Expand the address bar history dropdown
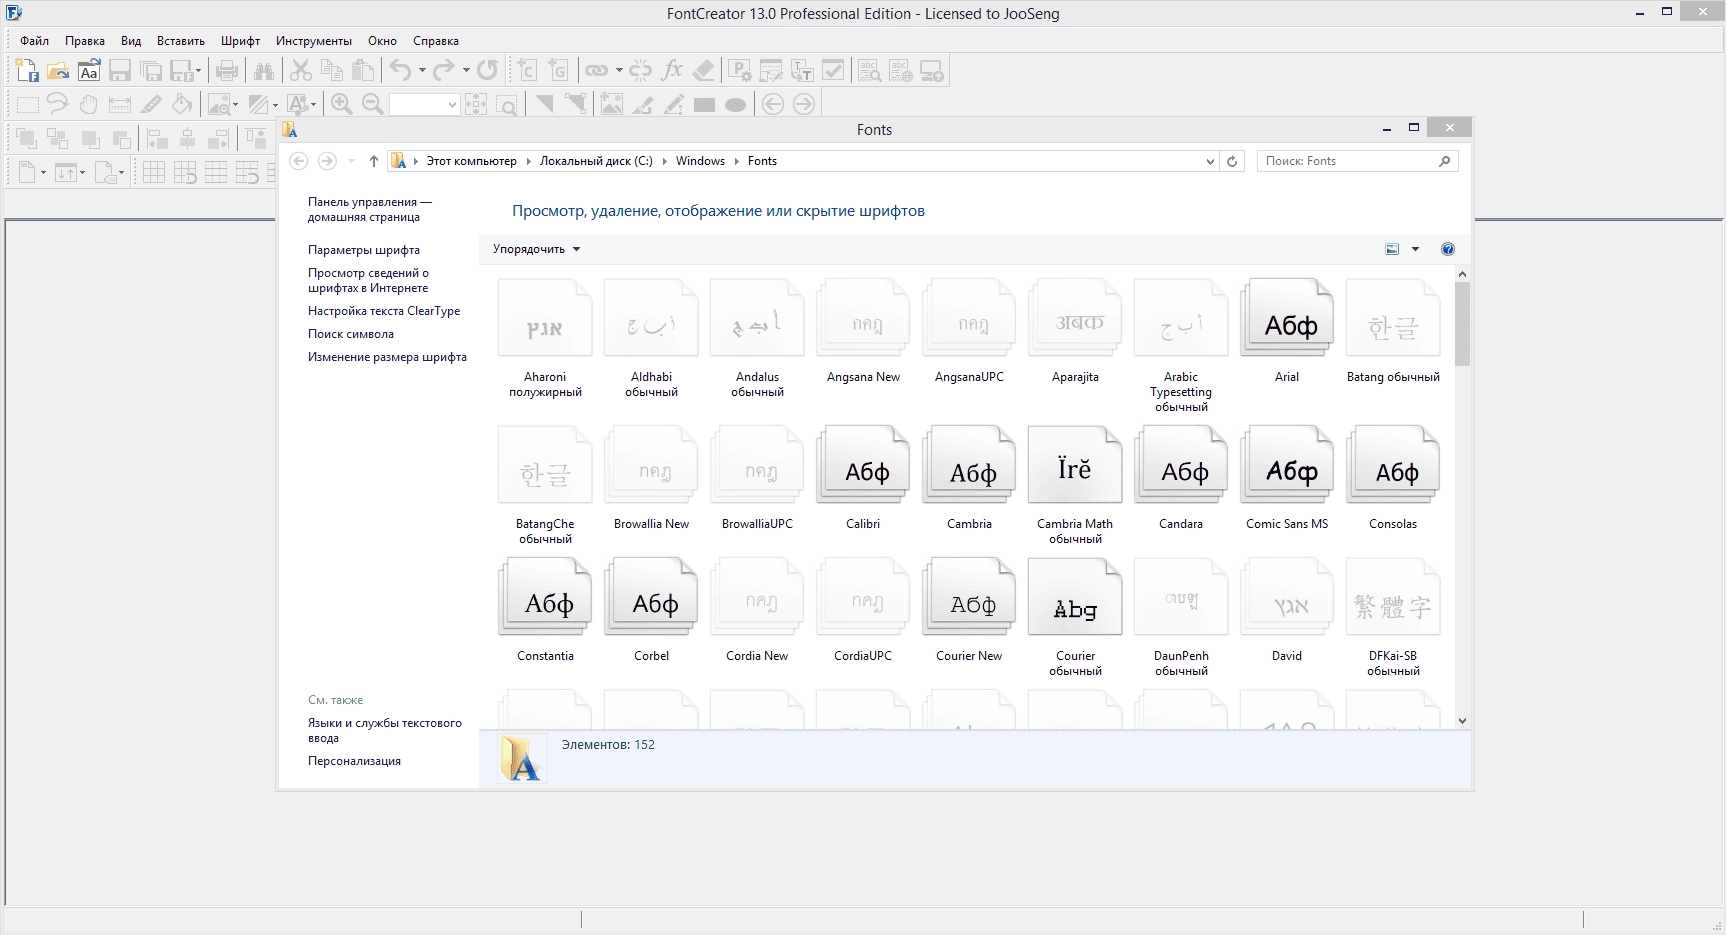 1210,161
